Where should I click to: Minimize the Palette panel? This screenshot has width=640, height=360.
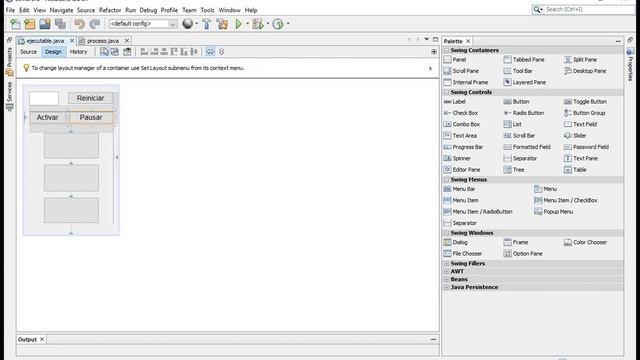pos(618,41)
